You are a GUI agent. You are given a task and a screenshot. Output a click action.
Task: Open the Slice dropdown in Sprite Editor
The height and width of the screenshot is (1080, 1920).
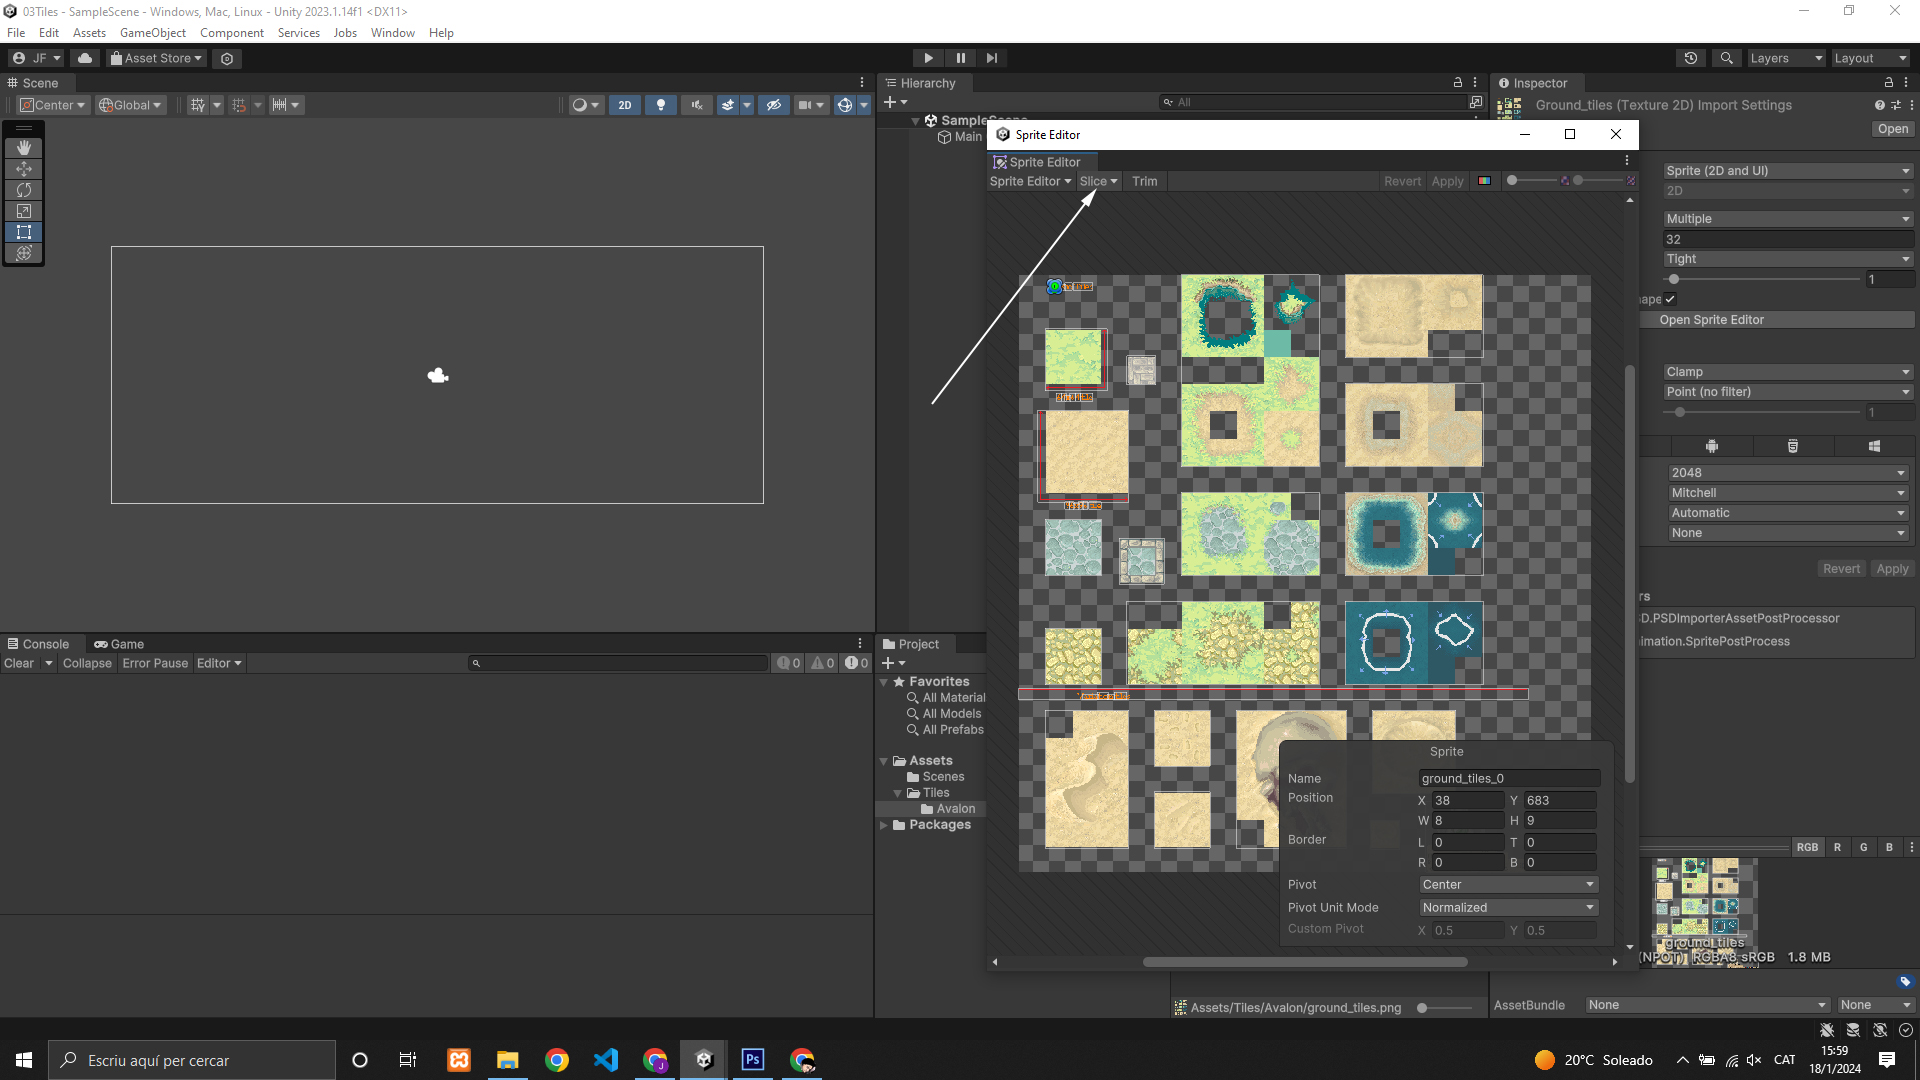click(1098, 181)
